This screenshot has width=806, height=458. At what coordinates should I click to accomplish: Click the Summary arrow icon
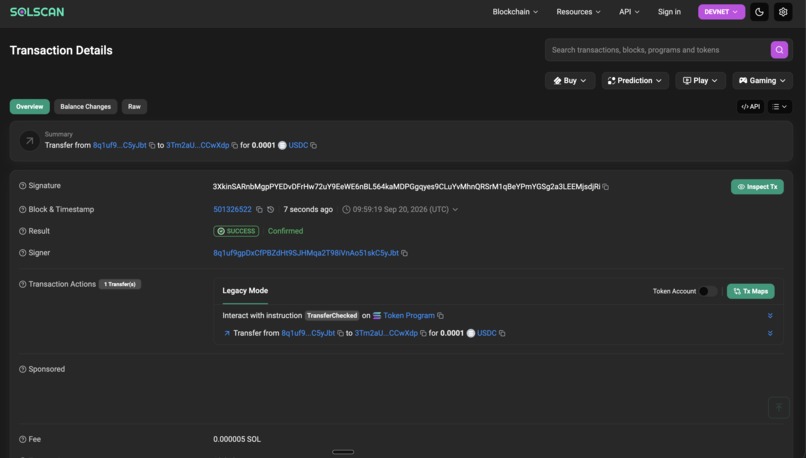[x=29, y=140]
